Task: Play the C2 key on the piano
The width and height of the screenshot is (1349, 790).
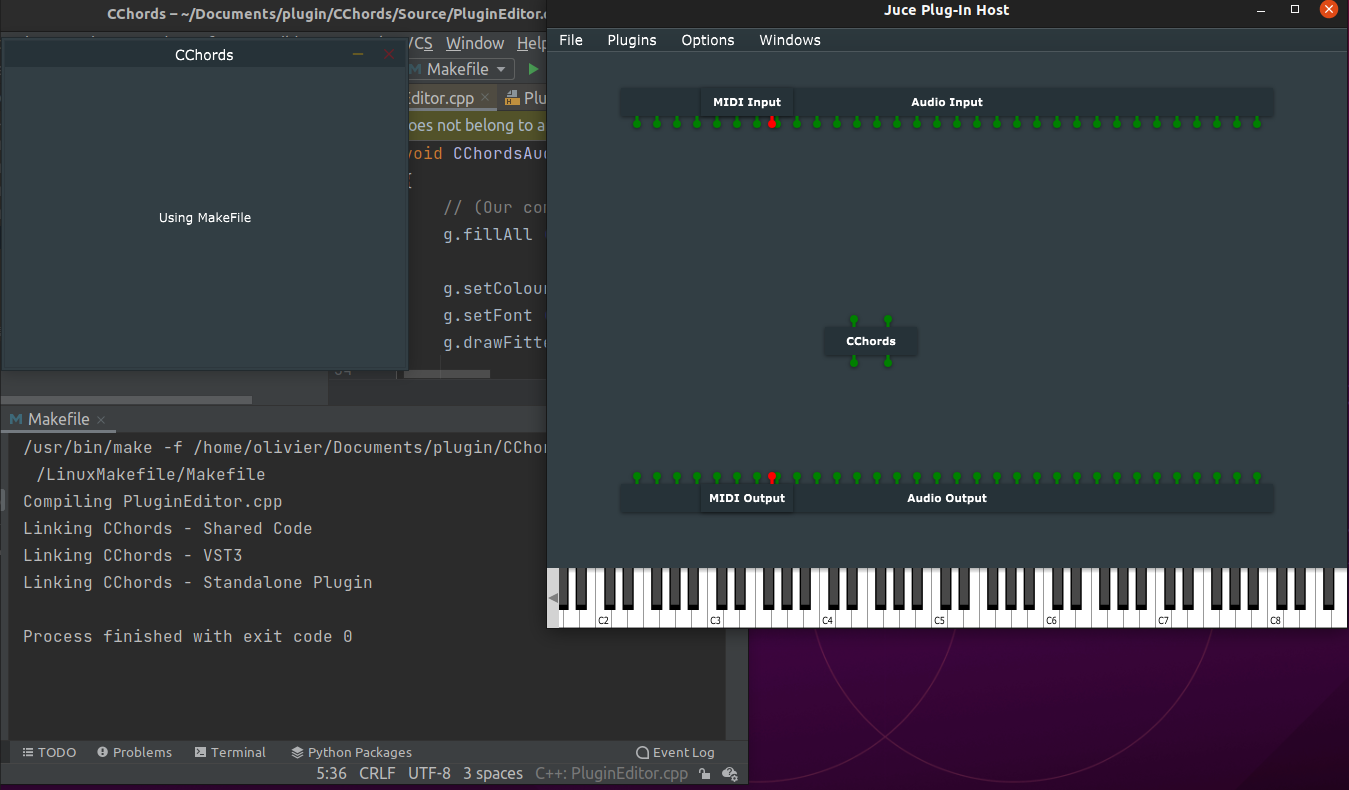Action: pos(603,619)
